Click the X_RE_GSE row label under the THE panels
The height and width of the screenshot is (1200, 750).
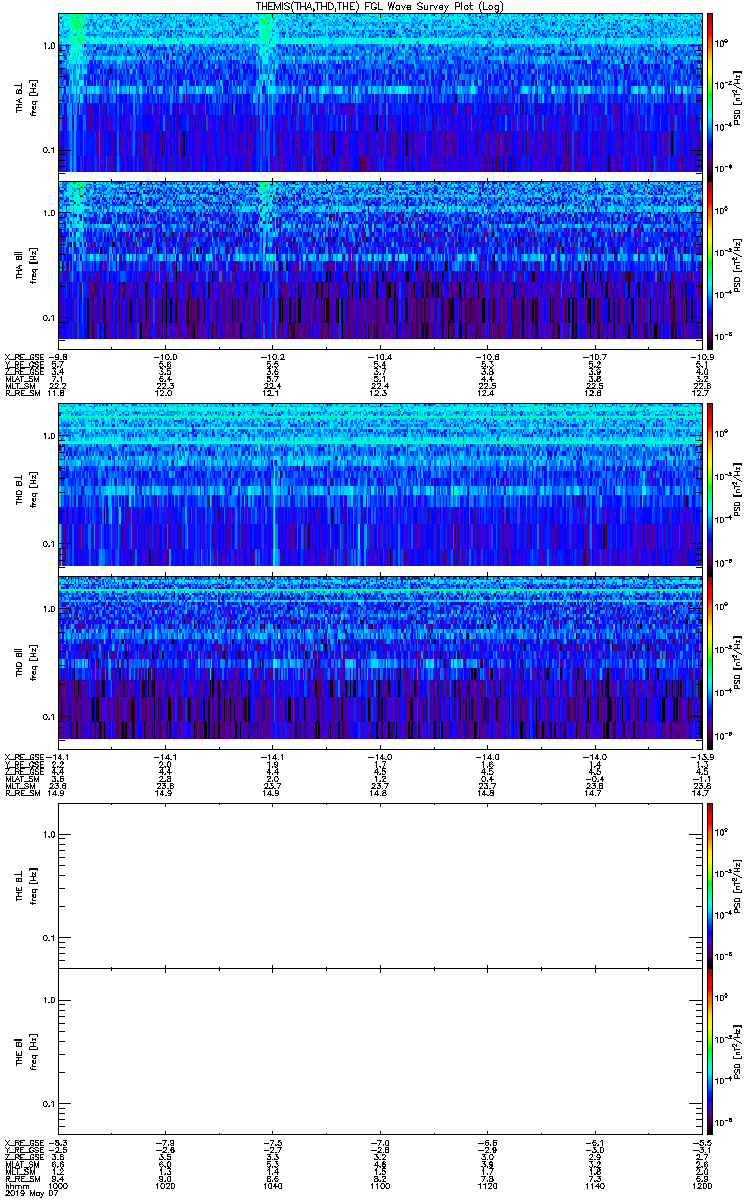coord(25,1143)
